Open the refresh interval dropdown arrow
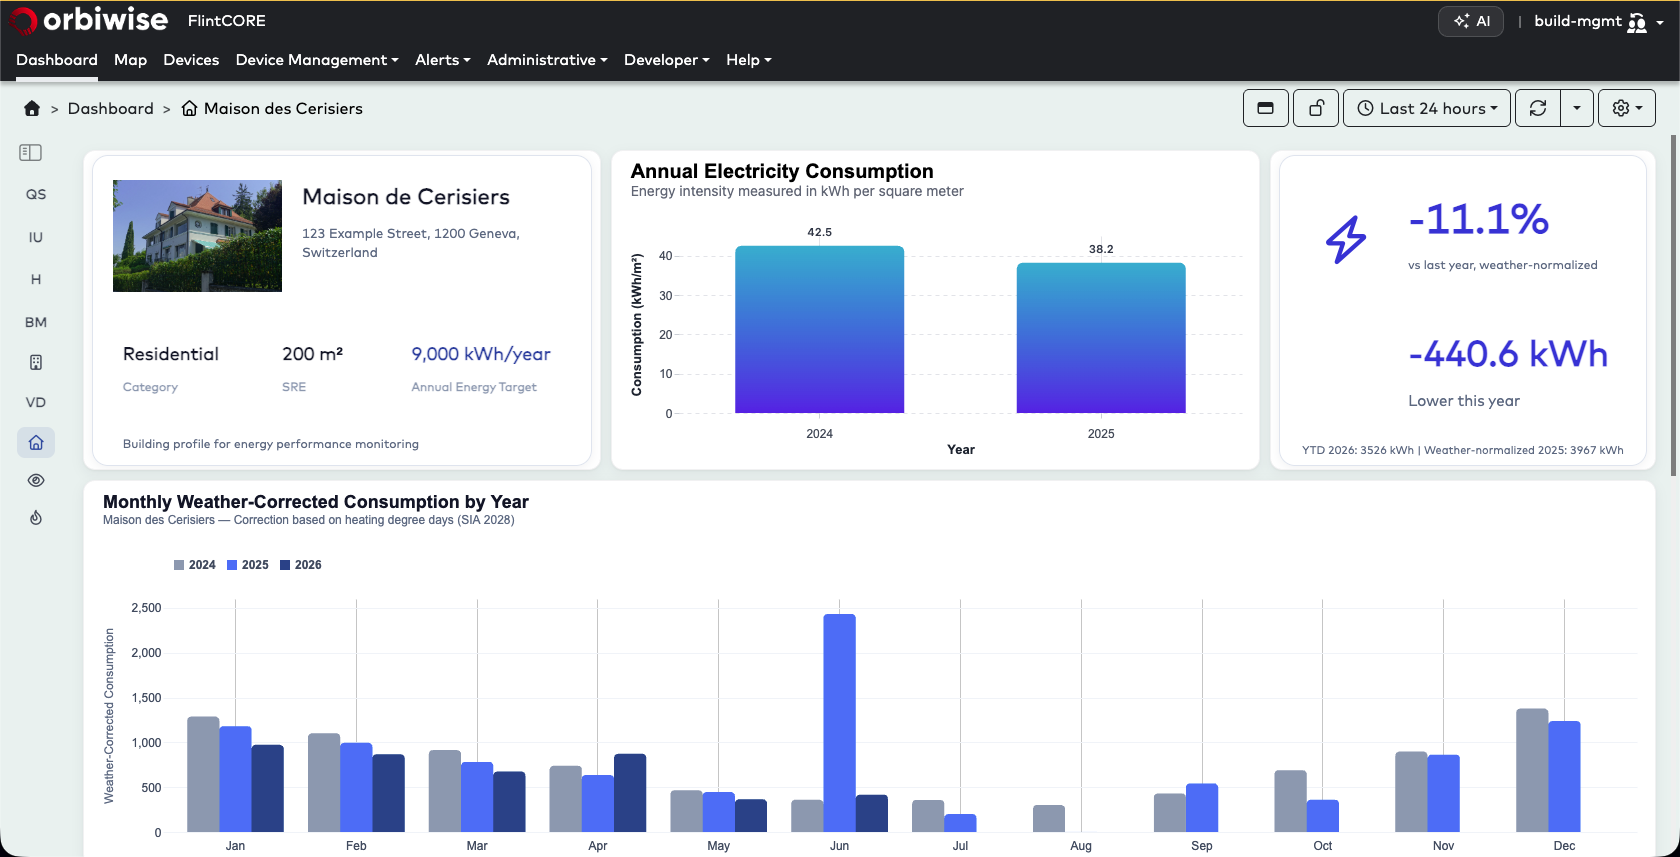Viewport: 1680px width, 857px height. [1577, 108]
